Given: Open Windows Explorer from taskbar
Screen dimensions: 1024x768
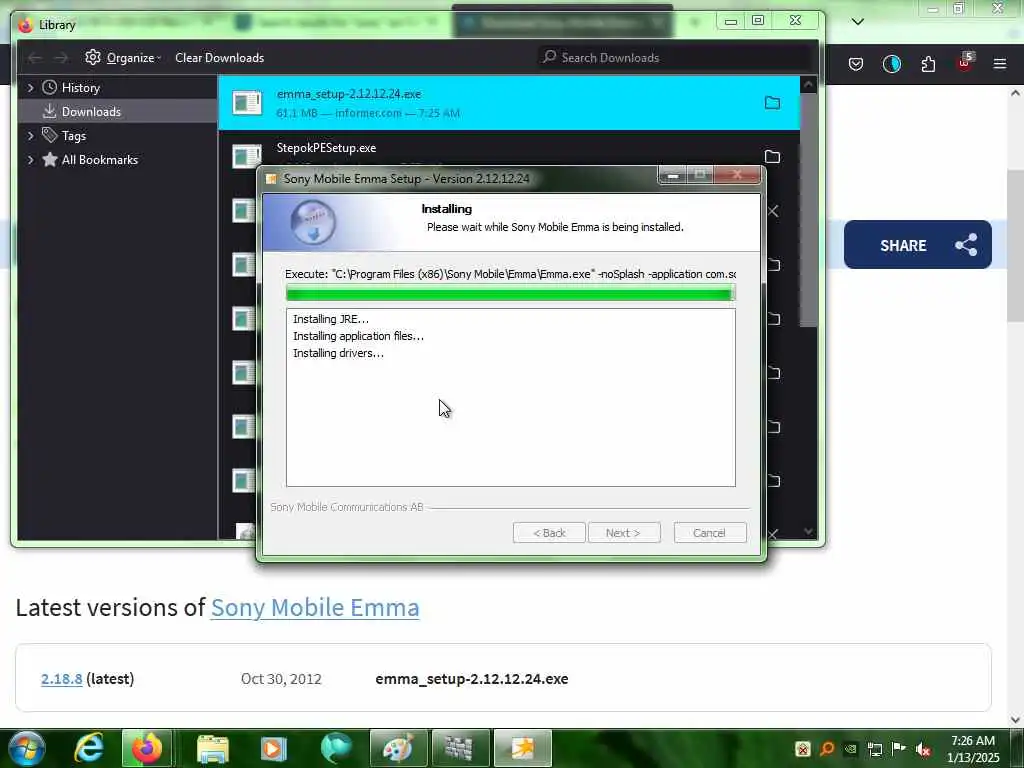Looking at the screenshot, I should [x=213, y=748].
